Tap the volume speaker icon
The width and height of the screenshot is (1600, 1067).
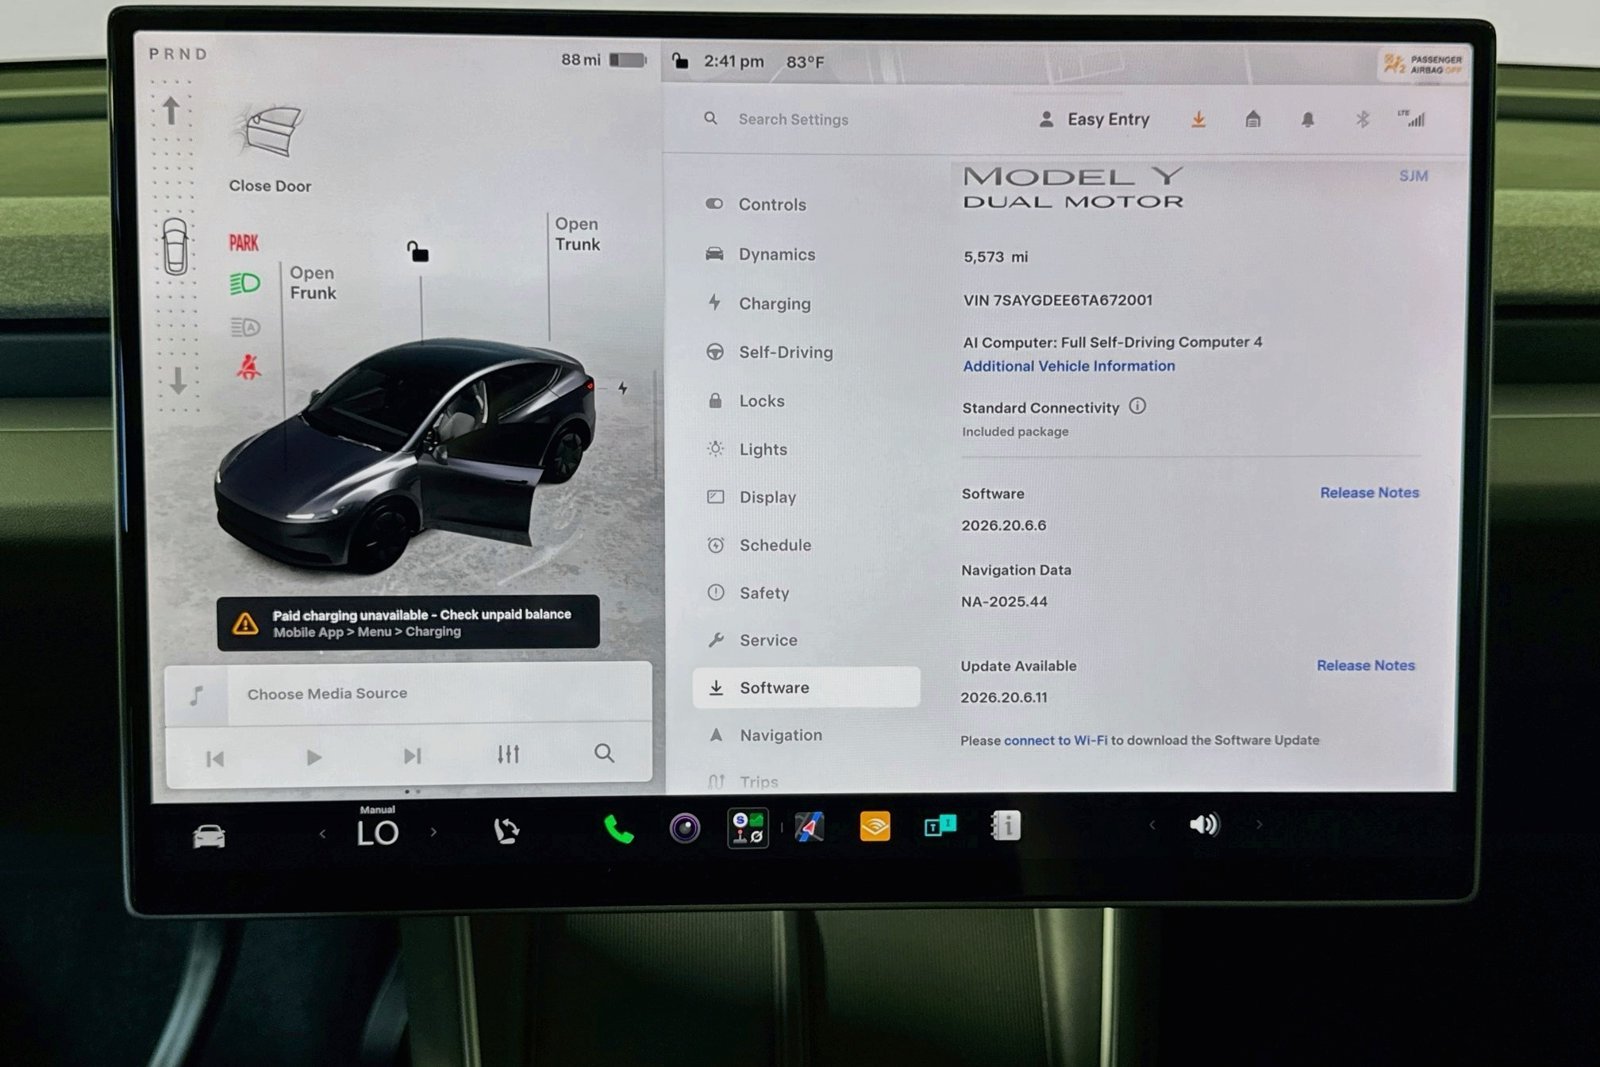point(1204,824)
